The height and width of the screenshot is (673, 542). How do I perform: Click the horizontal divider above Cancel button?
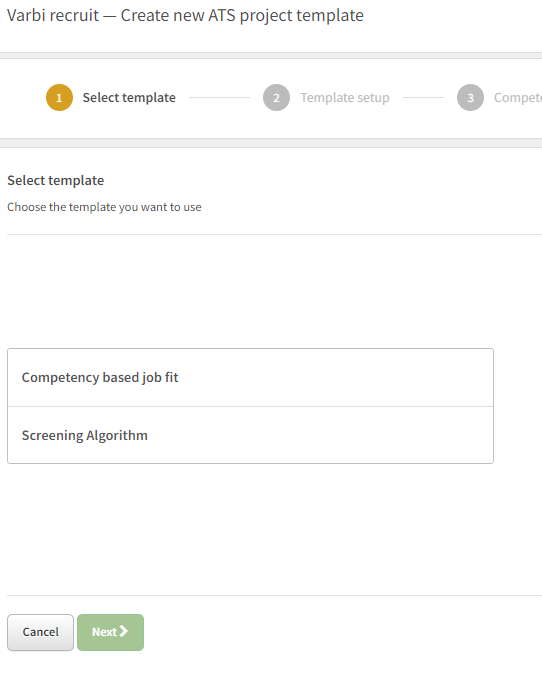274,595
